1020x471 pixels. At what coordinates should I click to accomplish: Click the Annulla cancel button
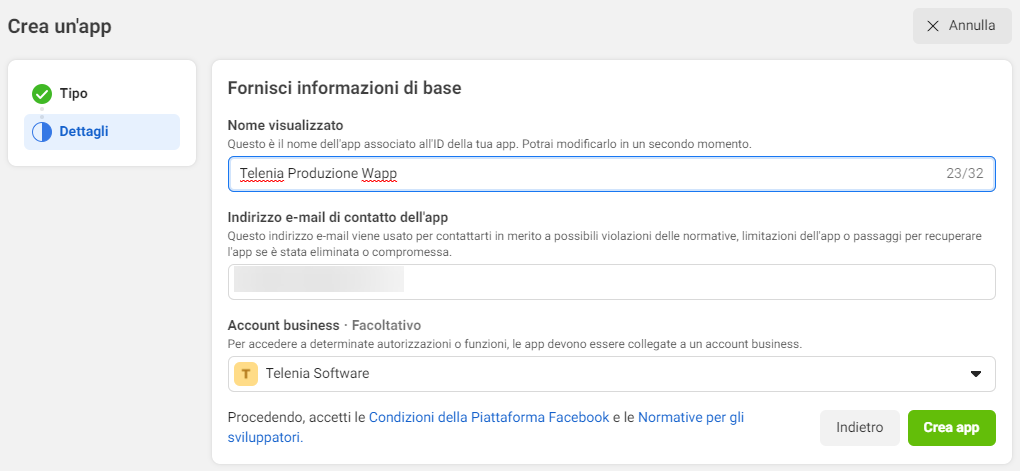(x=962, y=26)
